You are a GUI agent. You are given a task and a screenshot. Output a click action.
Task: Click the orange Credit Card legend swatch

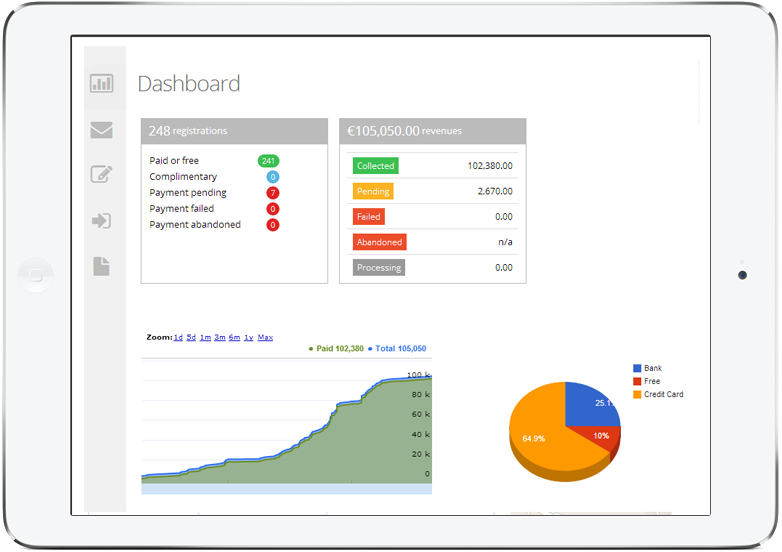tap(637, 394)
